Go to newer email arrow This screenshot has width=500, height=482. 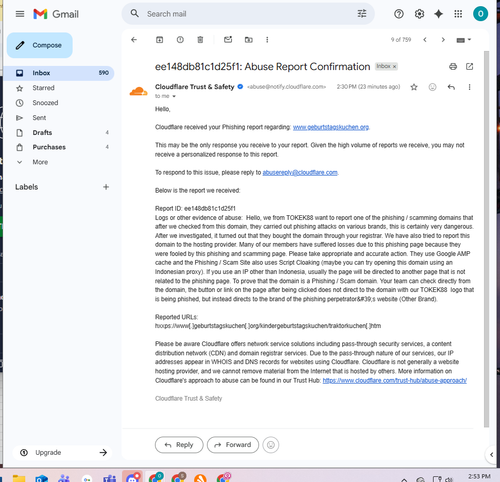pyautogui.click(x=425, y=40)
